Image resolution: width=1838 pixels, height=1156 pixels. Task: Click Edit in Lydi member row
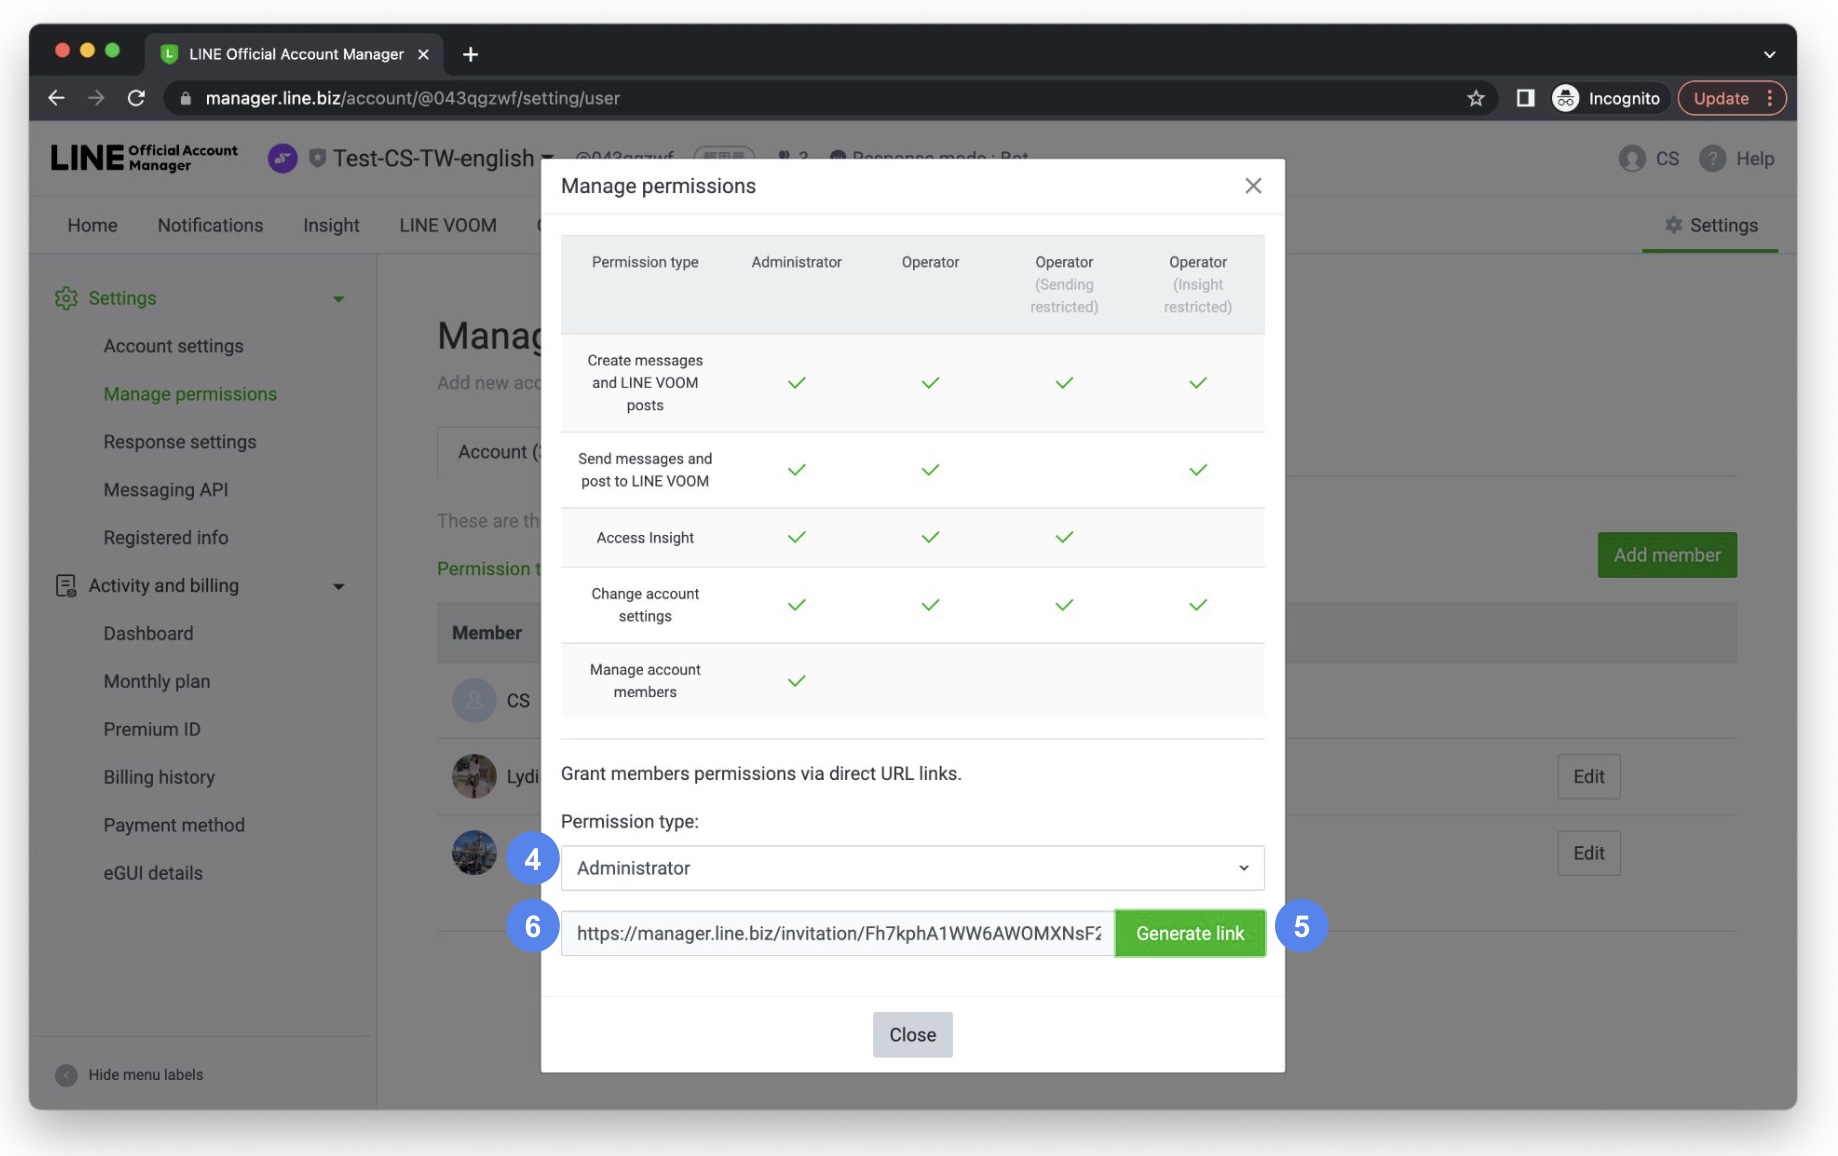[1588, 777]
